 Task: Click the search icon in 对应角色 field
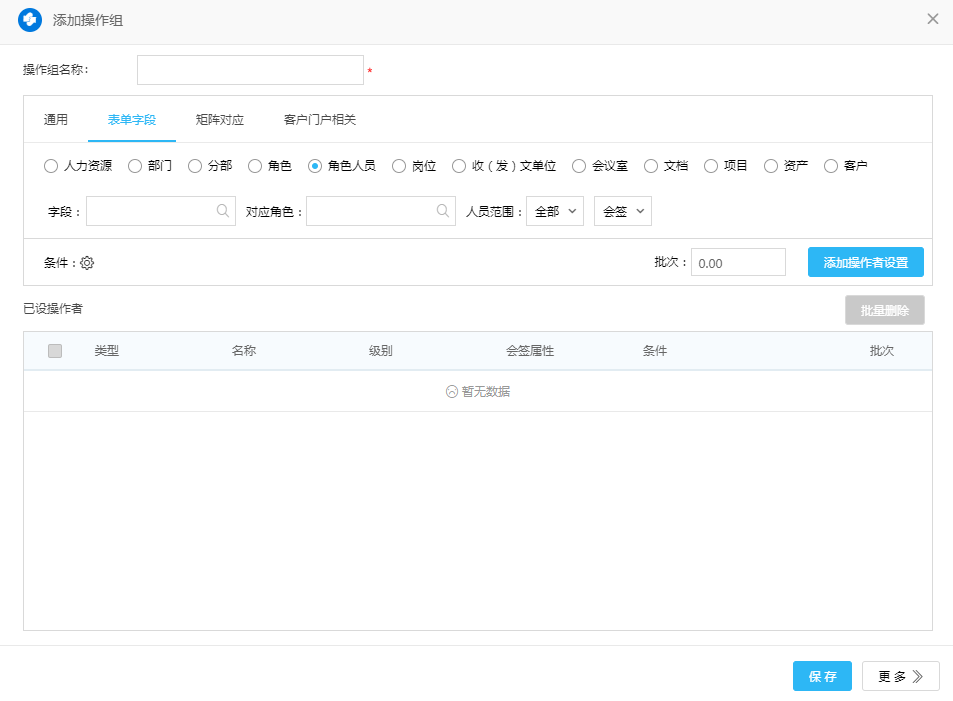point(443,211)
